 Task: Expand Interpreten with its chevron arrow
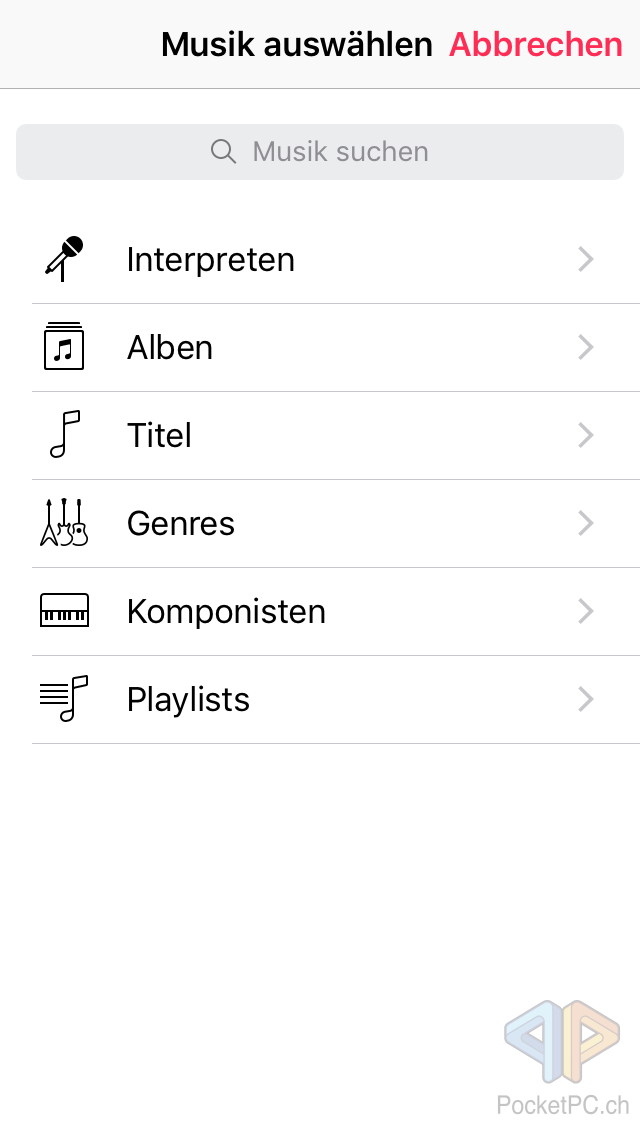tap(586, 260)
